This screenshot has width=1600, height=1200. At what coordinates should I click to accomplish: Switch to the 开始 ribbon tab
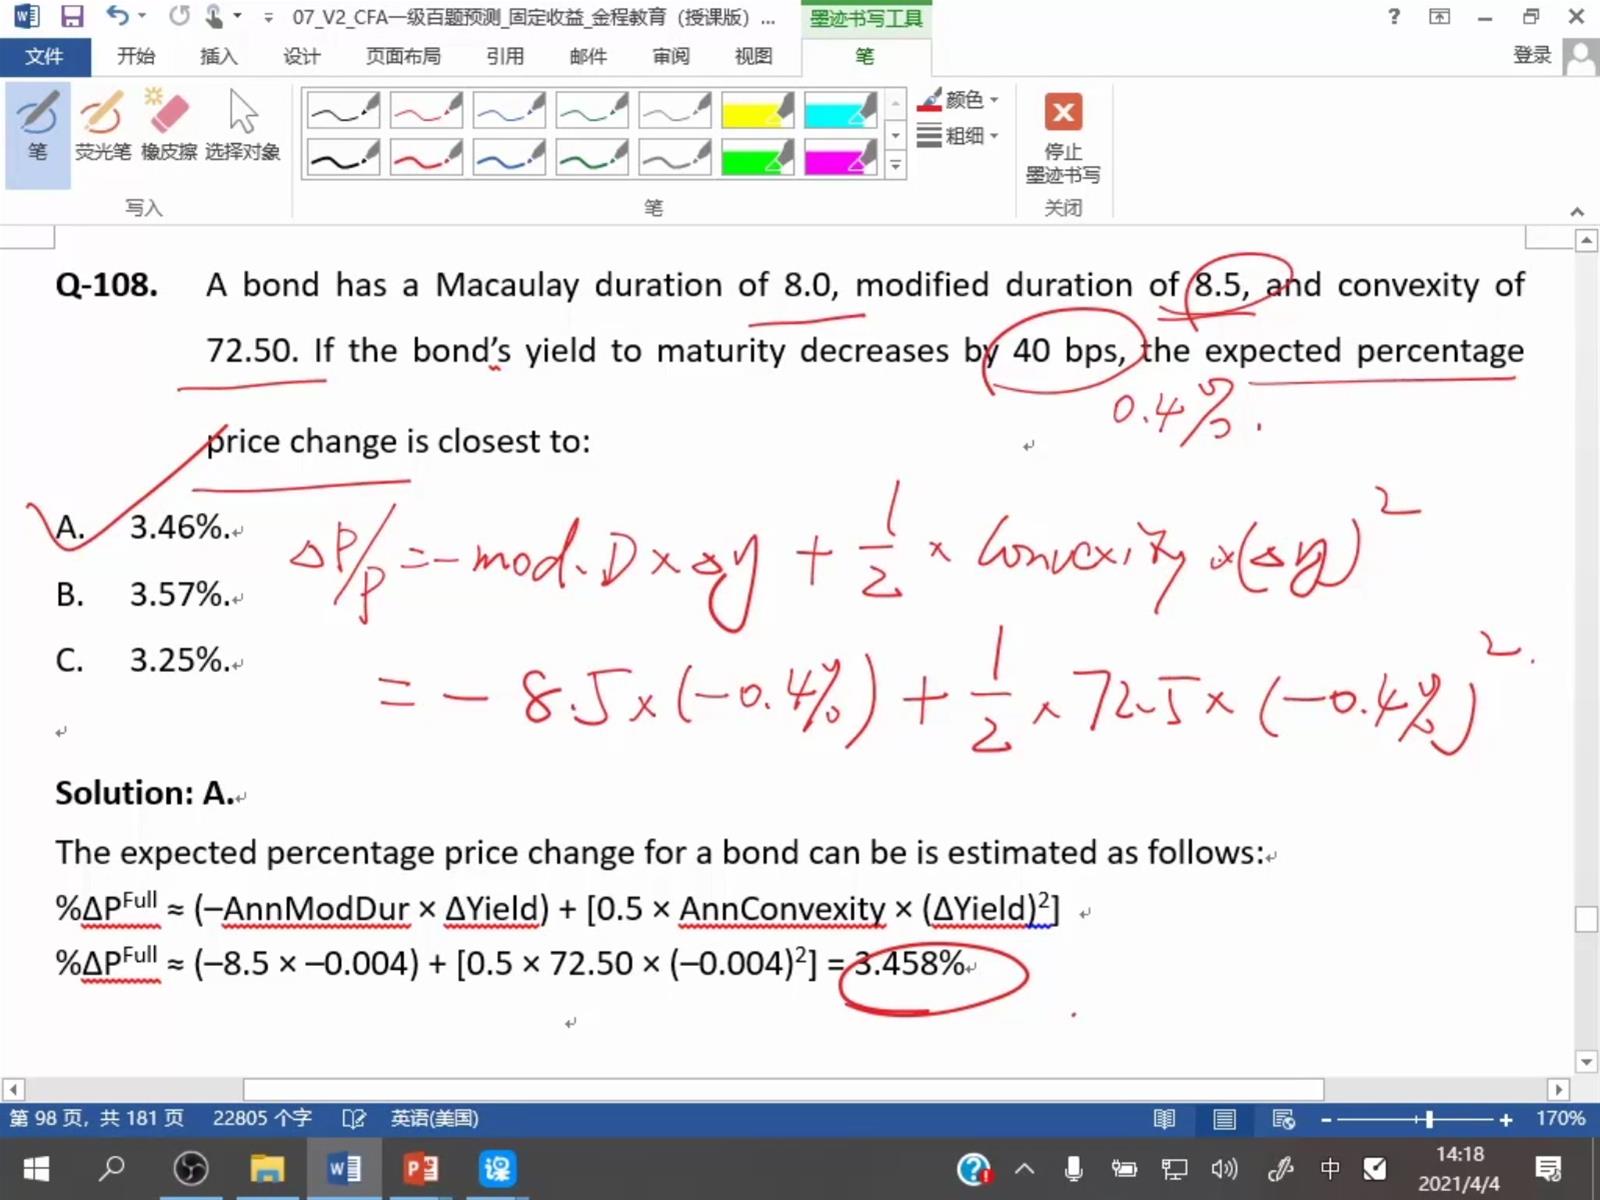(x=136, y=56)
